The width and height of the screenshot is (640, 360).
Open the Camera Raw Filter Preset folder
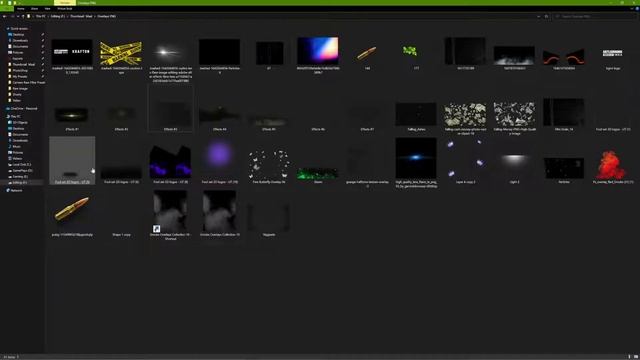(x=28, y=82)
